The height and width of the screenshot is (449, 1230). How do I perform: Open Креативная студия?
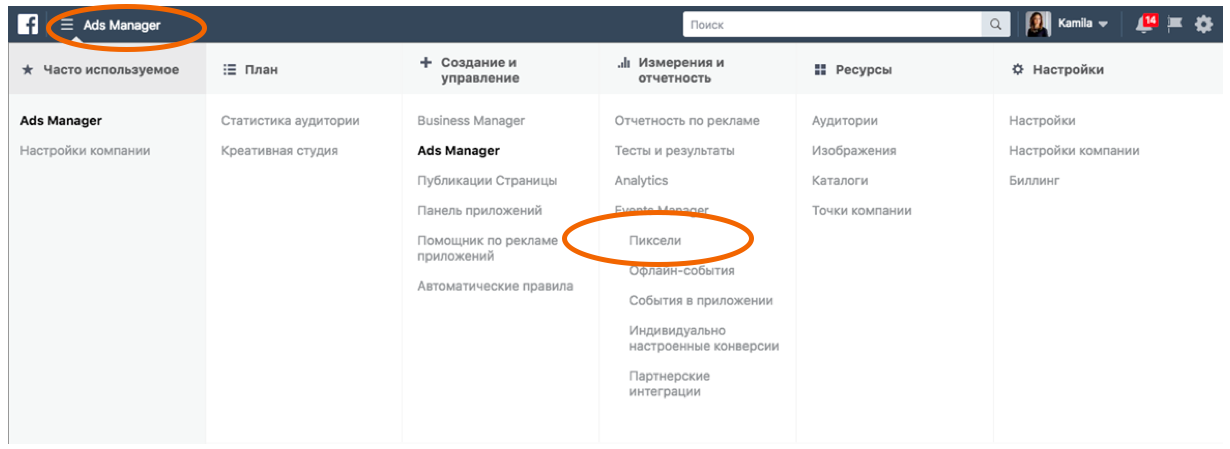279,151
